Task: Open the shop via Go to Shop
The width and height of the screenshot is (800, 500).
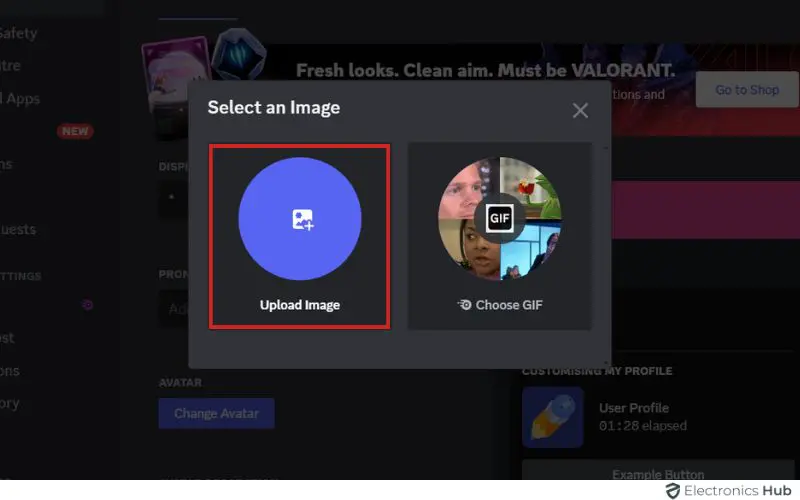Action: (747, 90)
